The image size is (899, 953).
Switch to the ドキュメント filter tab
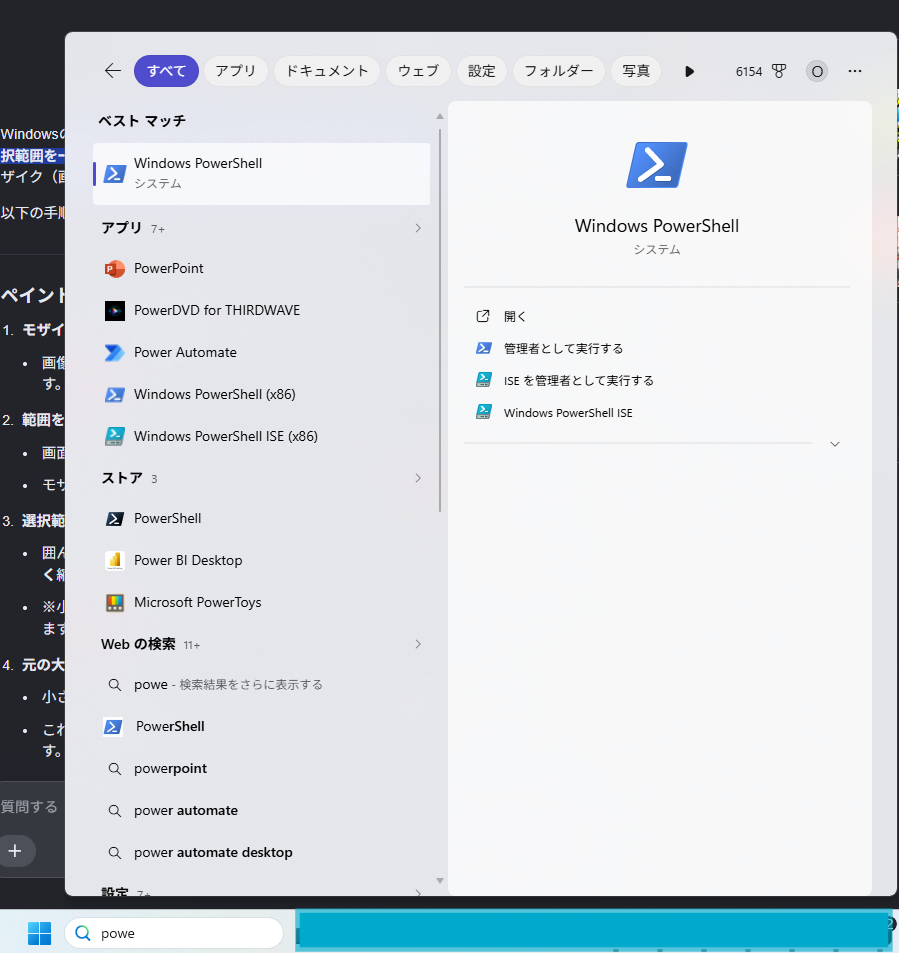point(327,71)
